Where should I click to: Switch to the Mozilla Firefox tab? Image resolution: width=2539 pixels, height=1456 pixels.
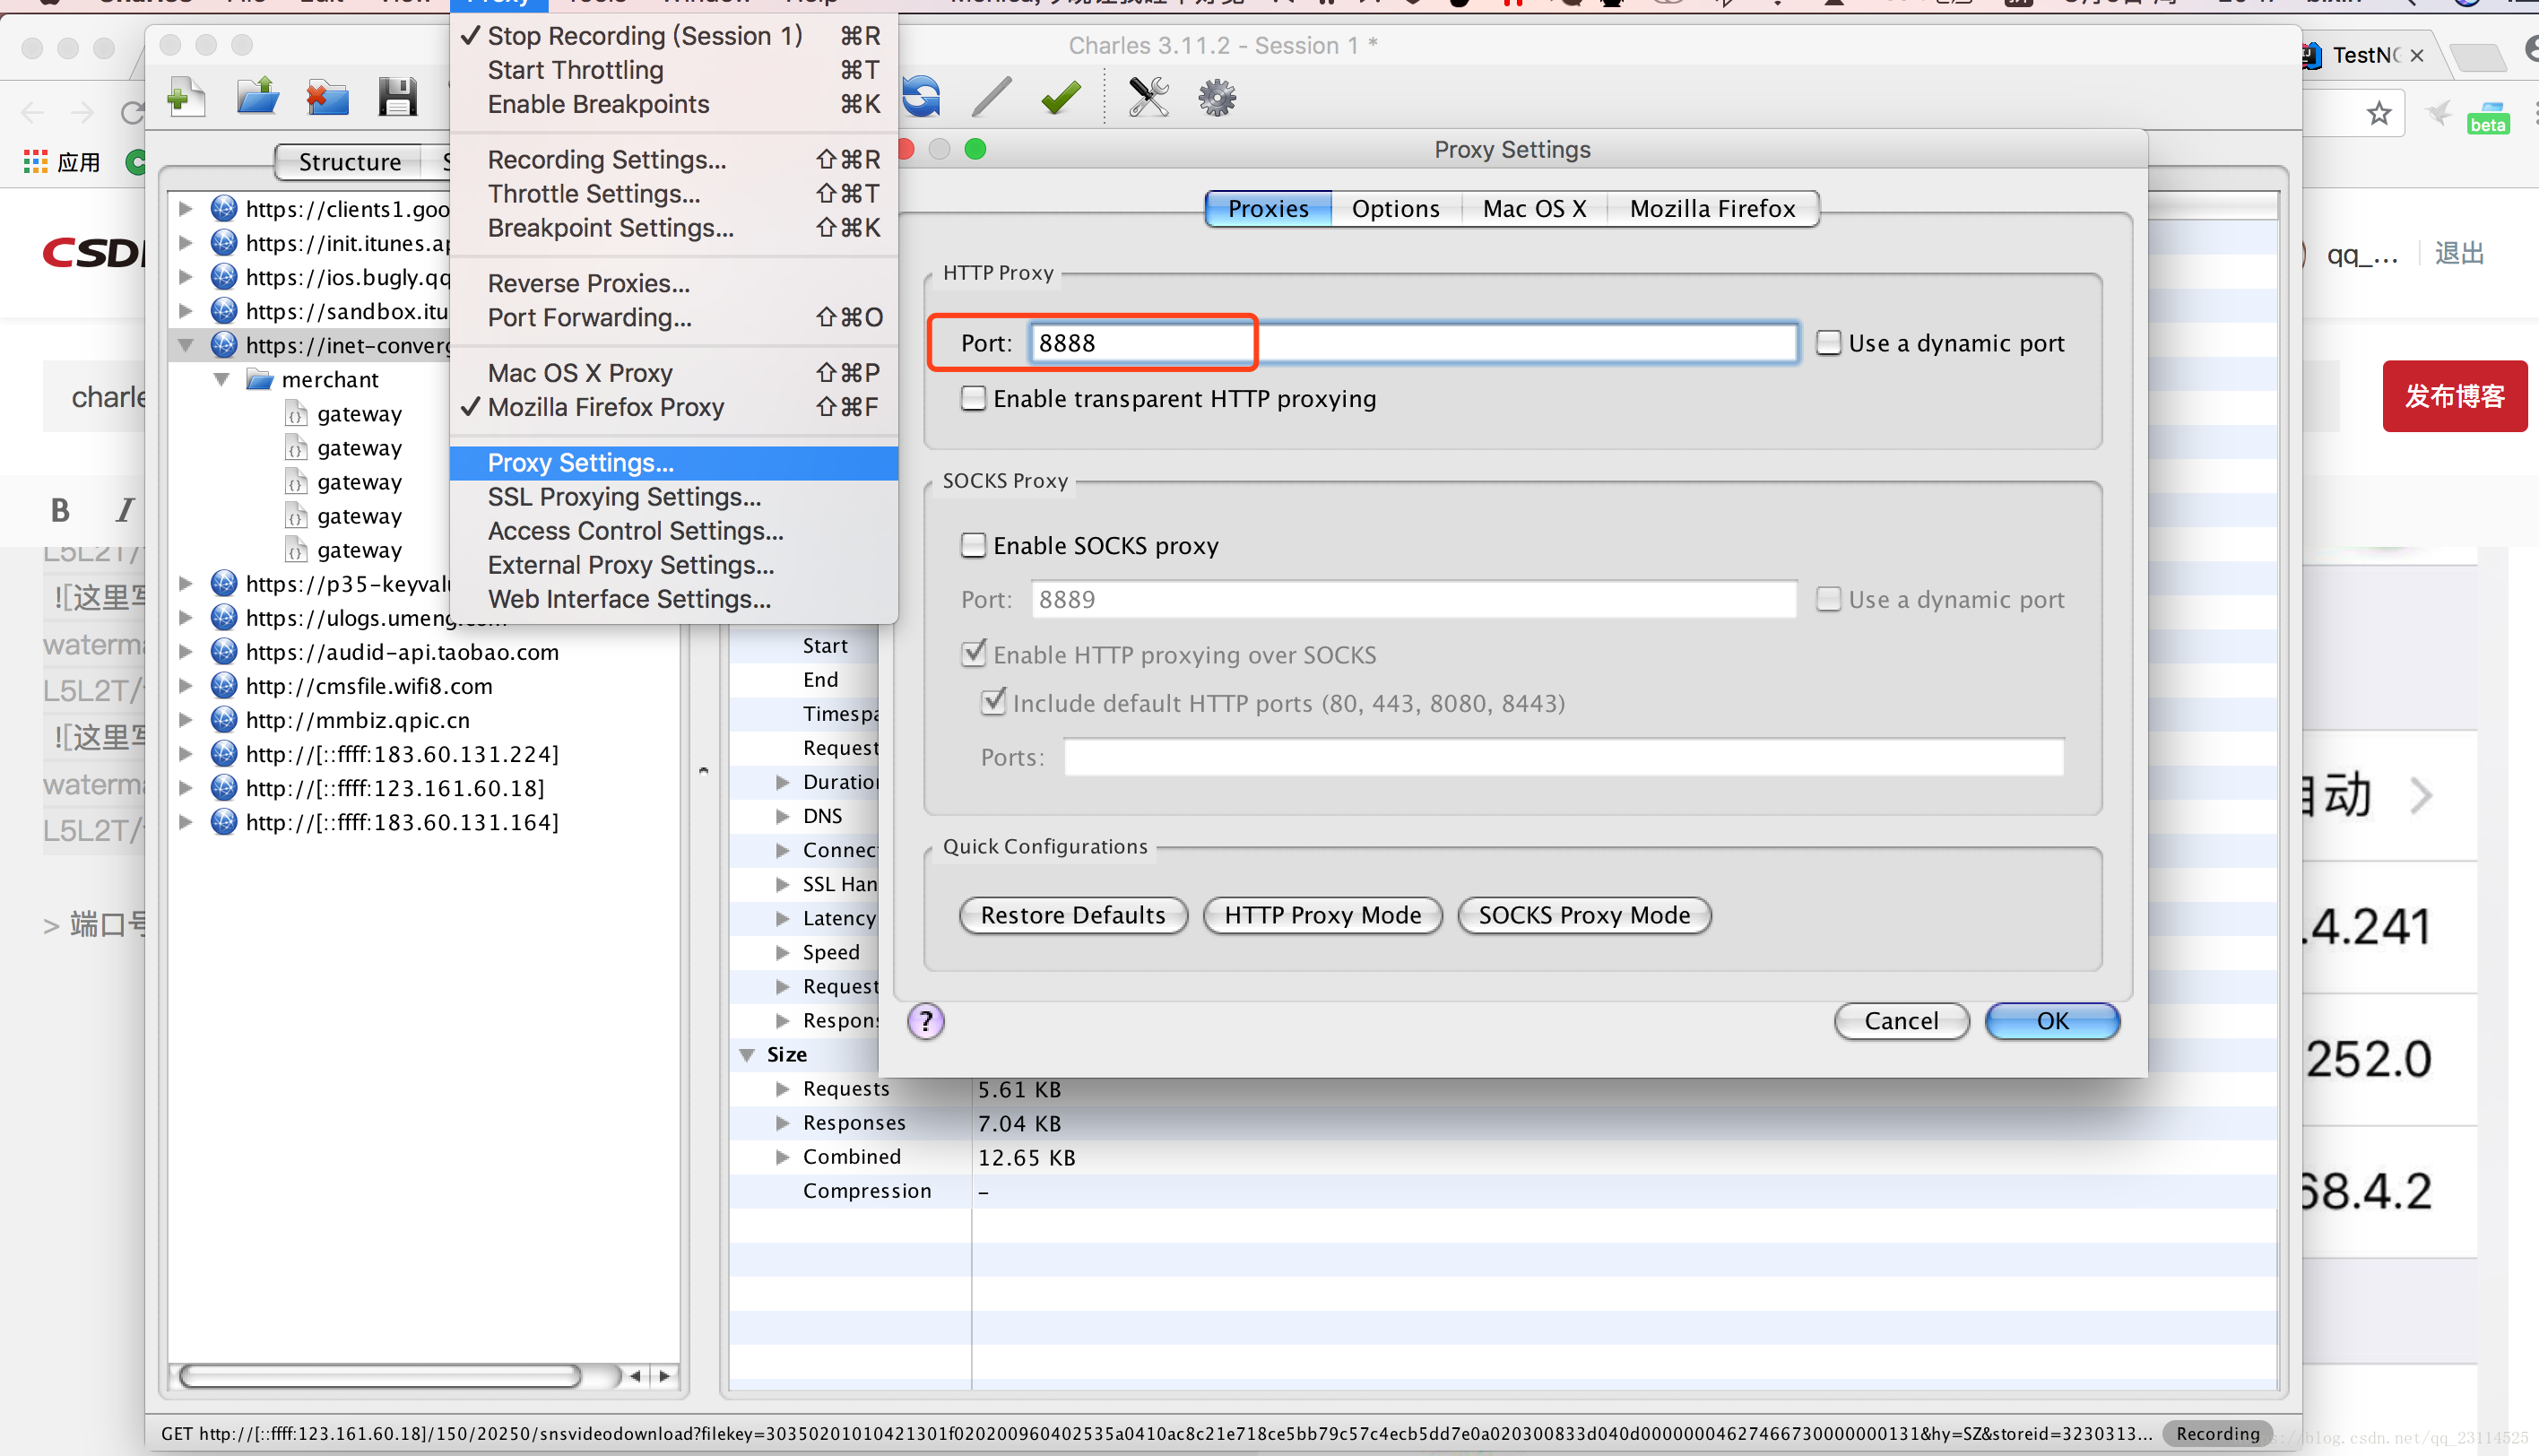[x=1712, y=208]
